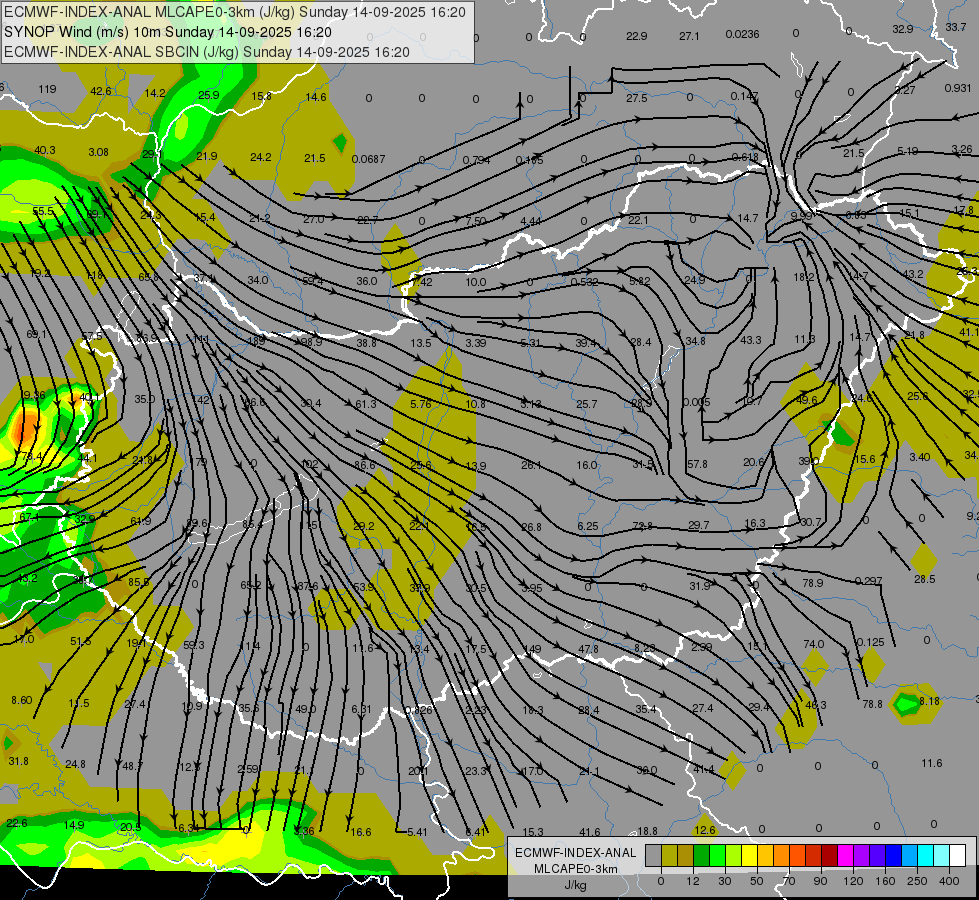The height and width of the screenshot is (900, 979).
Task: Click the olive swatch in the legend
Action: click(670, 856)
